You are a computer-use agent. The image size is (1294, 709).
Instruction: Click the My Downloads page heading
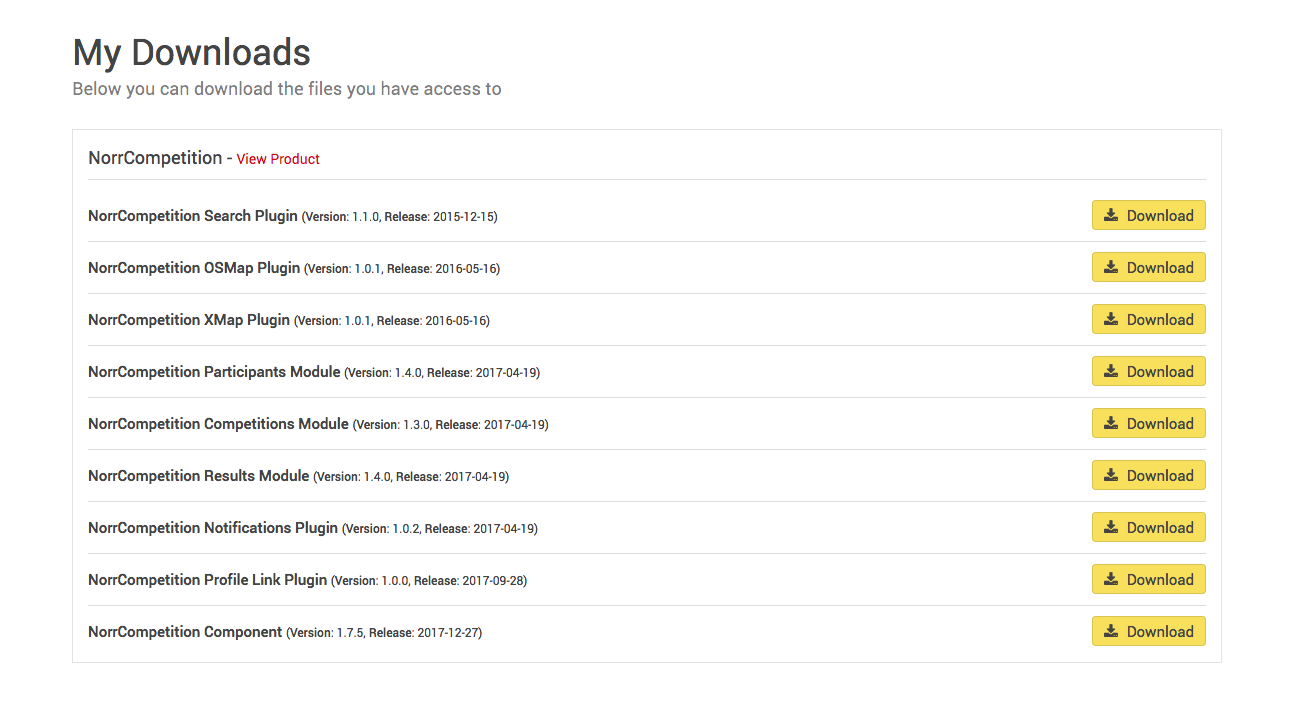pyautogui.click(x=192, y=52)
